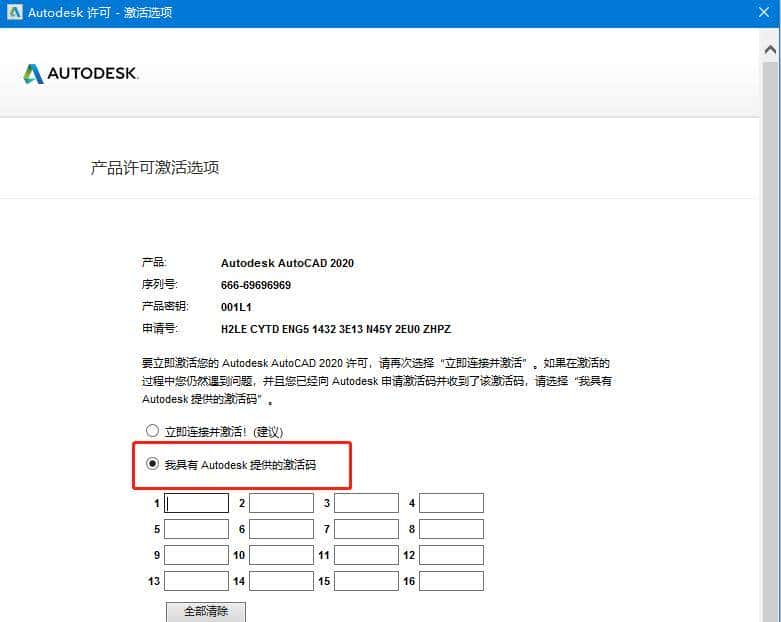Click activation code field 14
Viewport: 781px width, 622px height.
(x=281, y=581)
